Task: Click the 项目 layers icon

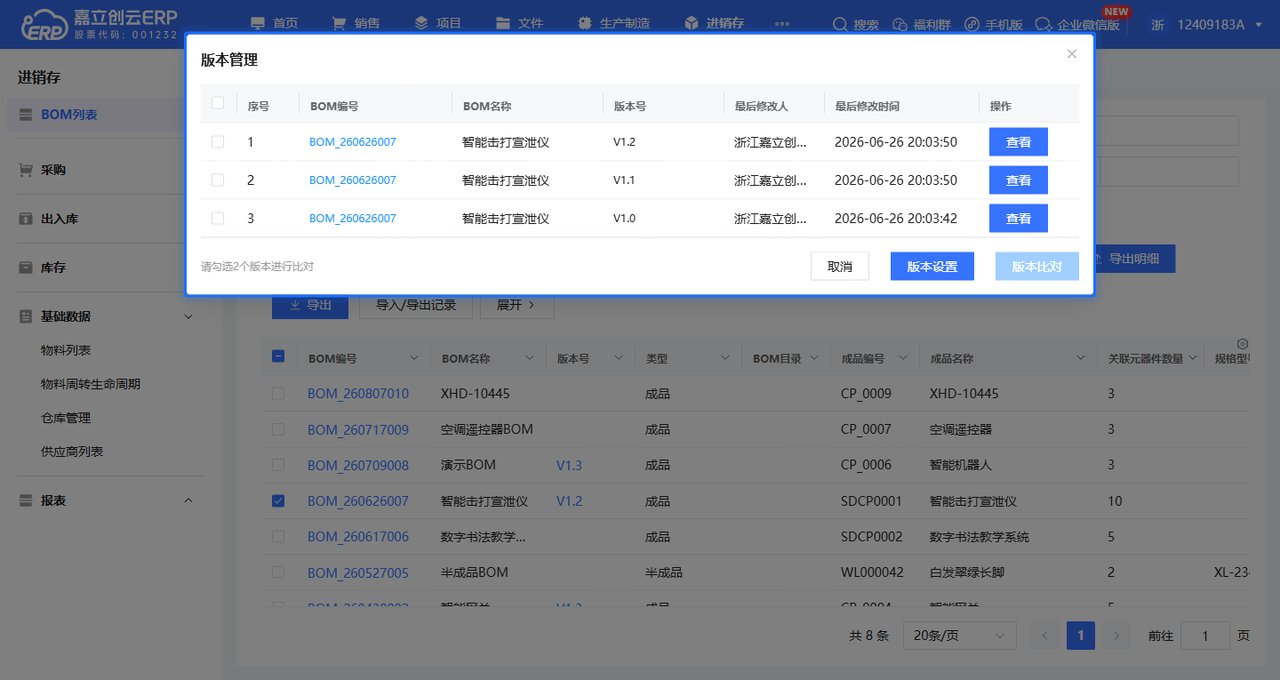Action: 421,23
